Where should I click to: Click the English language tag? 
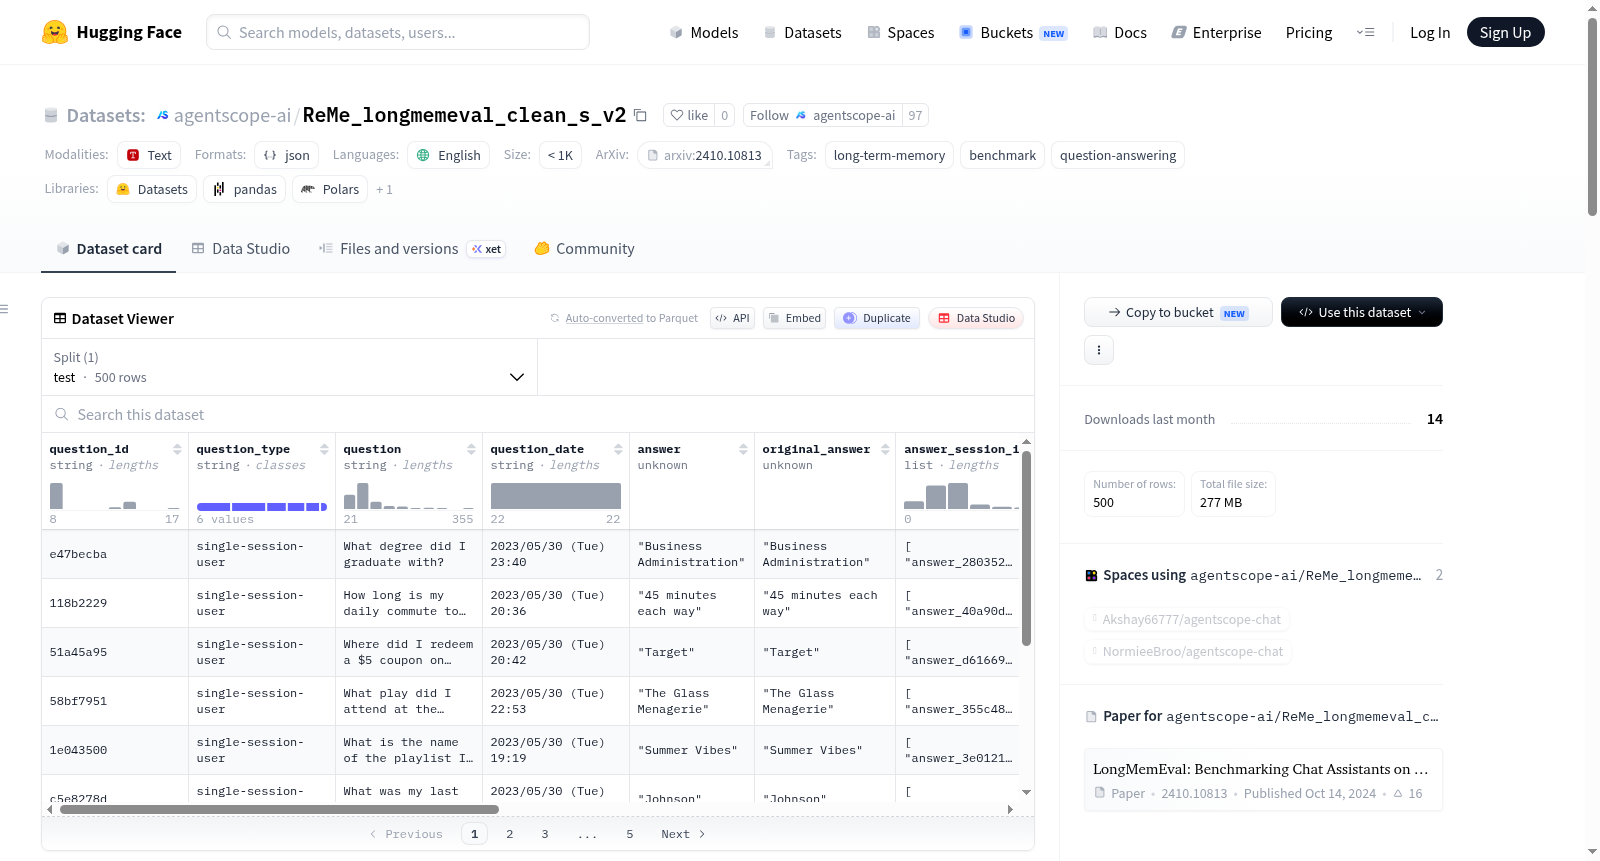[x=448, y=155]
